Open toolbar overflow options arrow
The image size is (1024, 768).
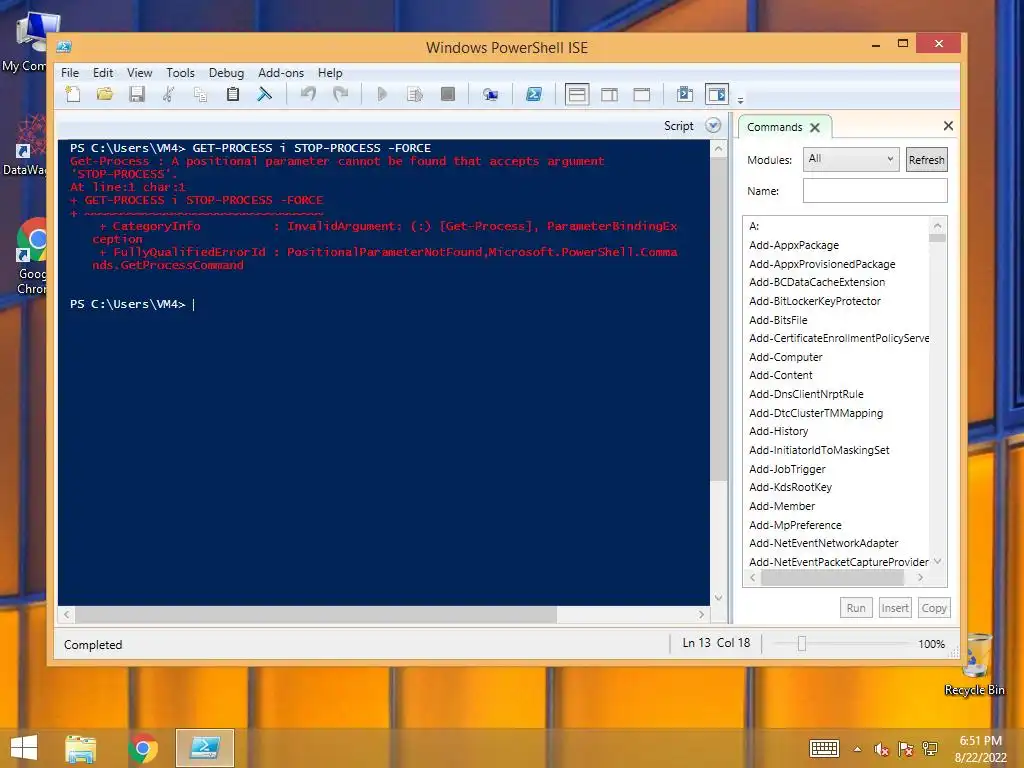tap(741, 101)
